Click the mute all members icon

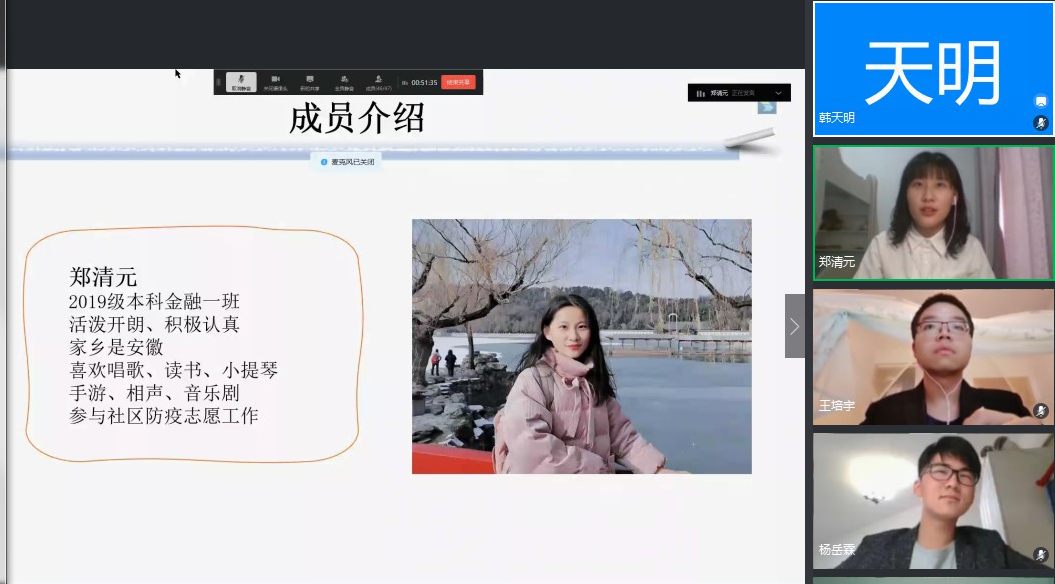(344, 81)
